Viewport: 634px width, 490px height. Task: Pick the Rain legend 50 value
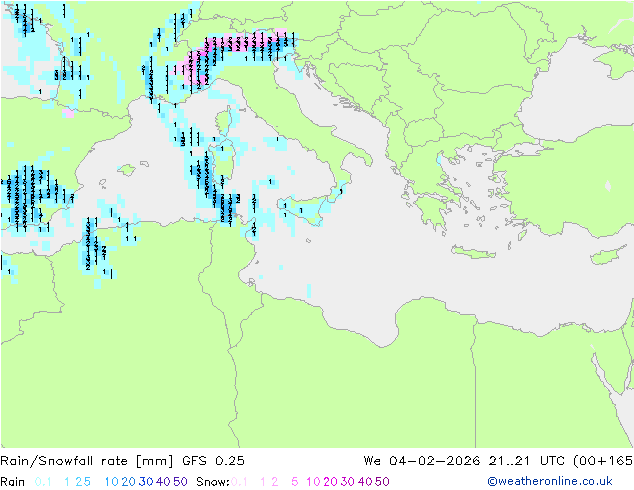point(180,482)
